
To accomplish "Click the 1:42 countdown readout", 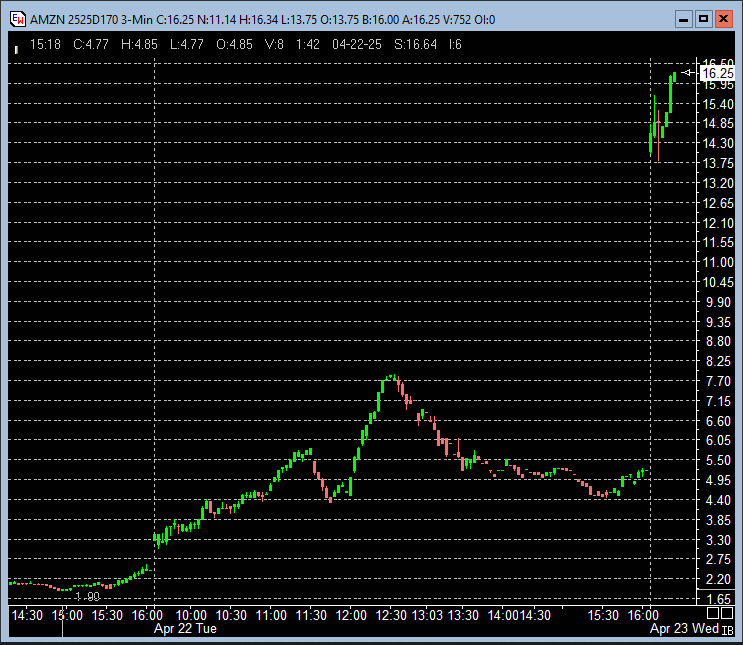I will [x=308, y=45].
